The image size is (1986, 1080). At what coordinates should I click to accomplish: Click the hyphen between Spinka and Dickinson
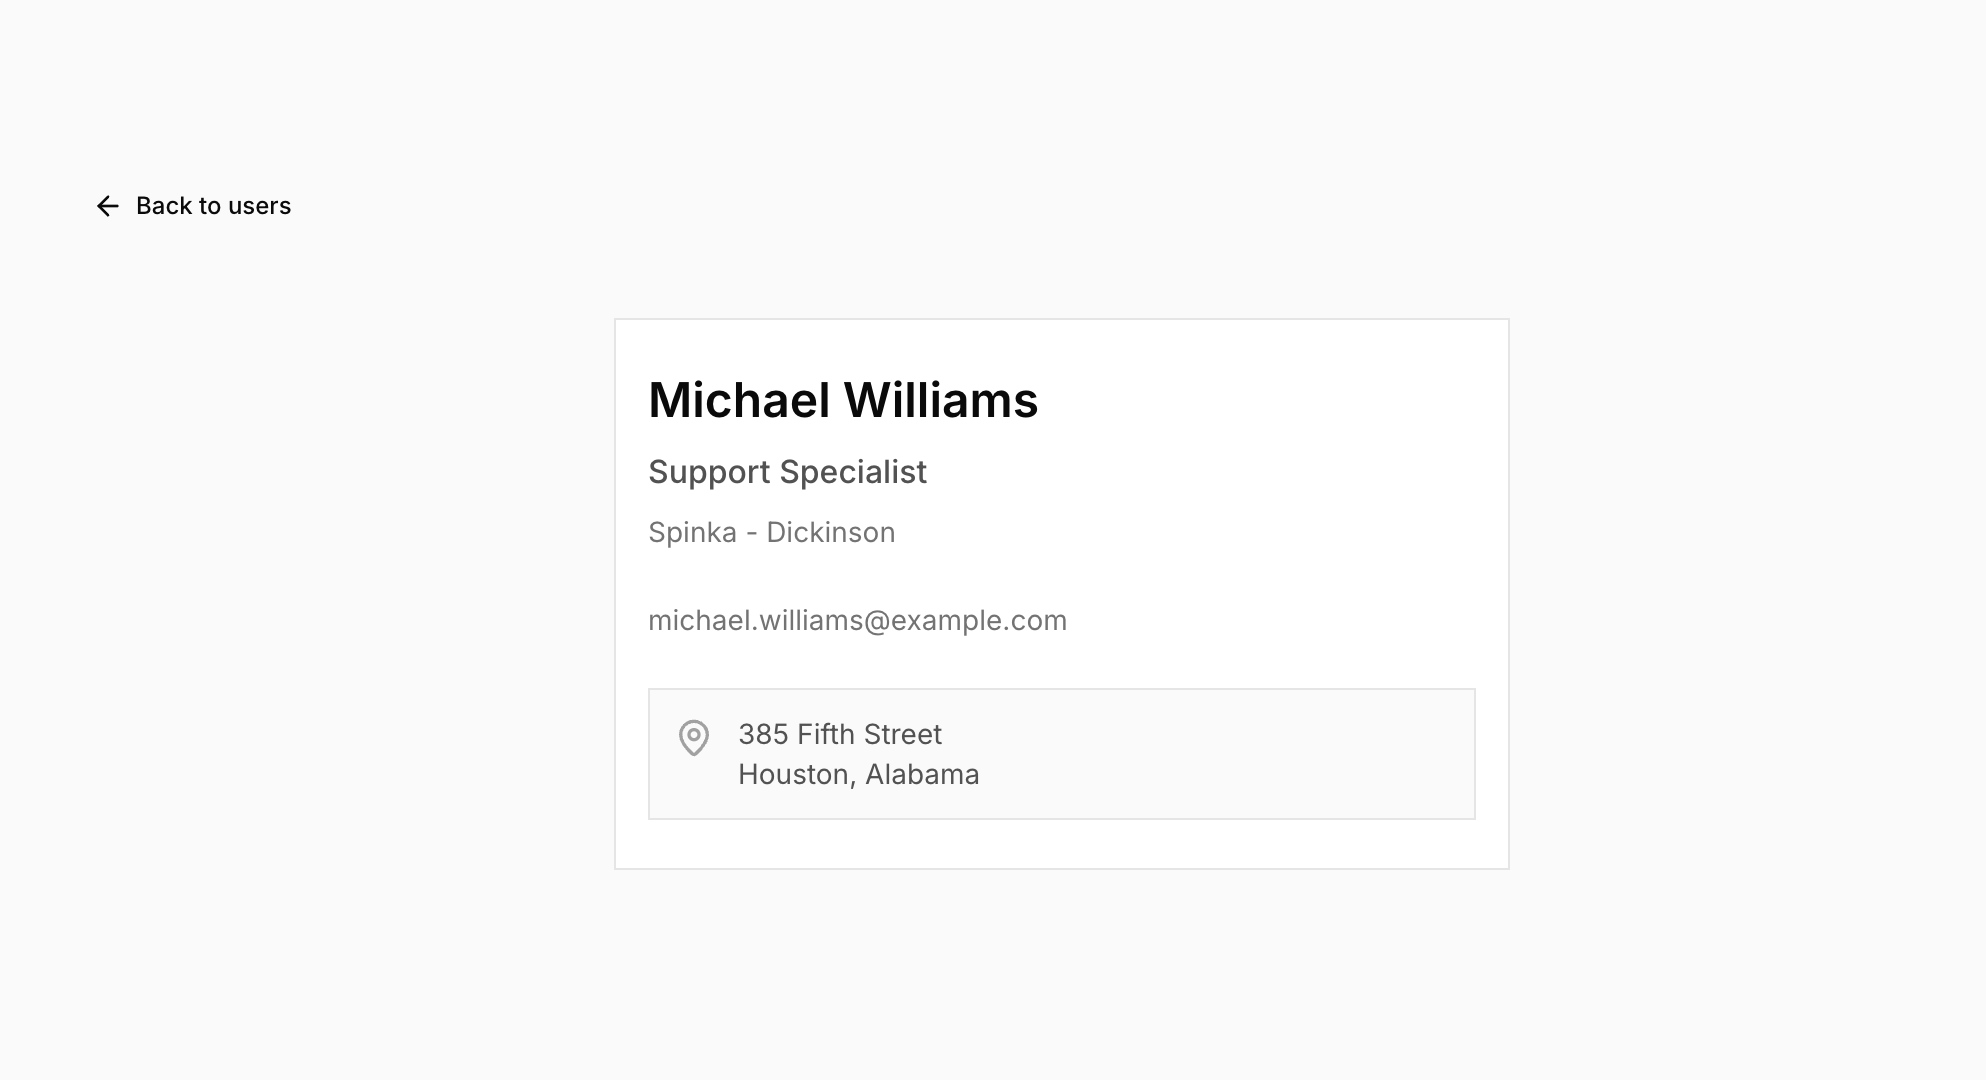(751, 533)
